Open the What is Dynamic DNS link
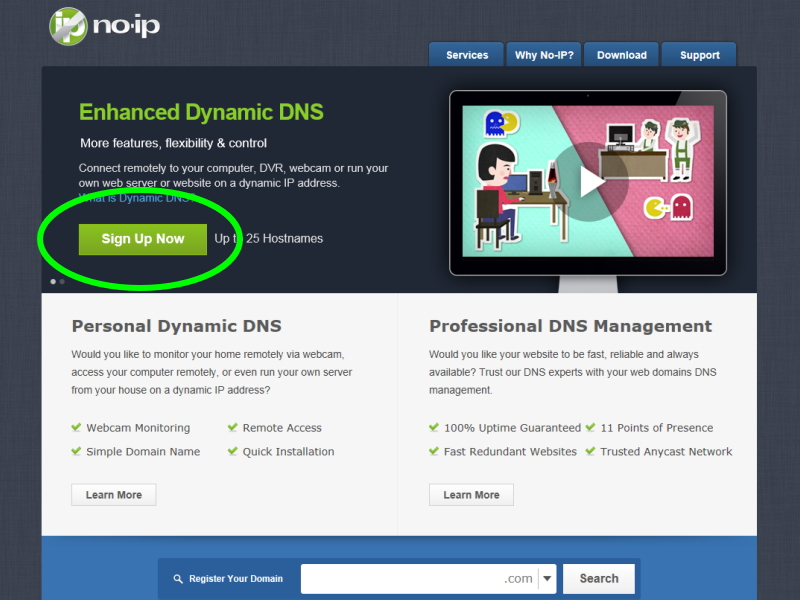The image size is (800, 600). point(137,198)
